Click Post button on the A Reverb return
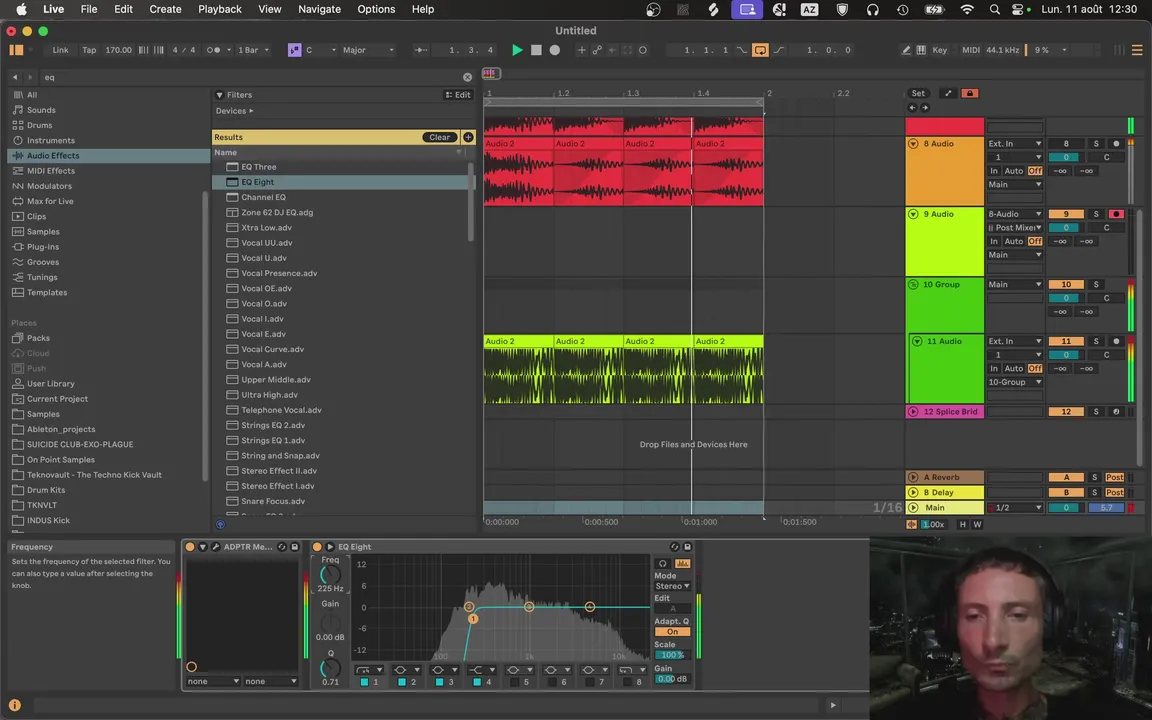Viewport: 1152px width, 720px height. click(x=1115, y=477)
